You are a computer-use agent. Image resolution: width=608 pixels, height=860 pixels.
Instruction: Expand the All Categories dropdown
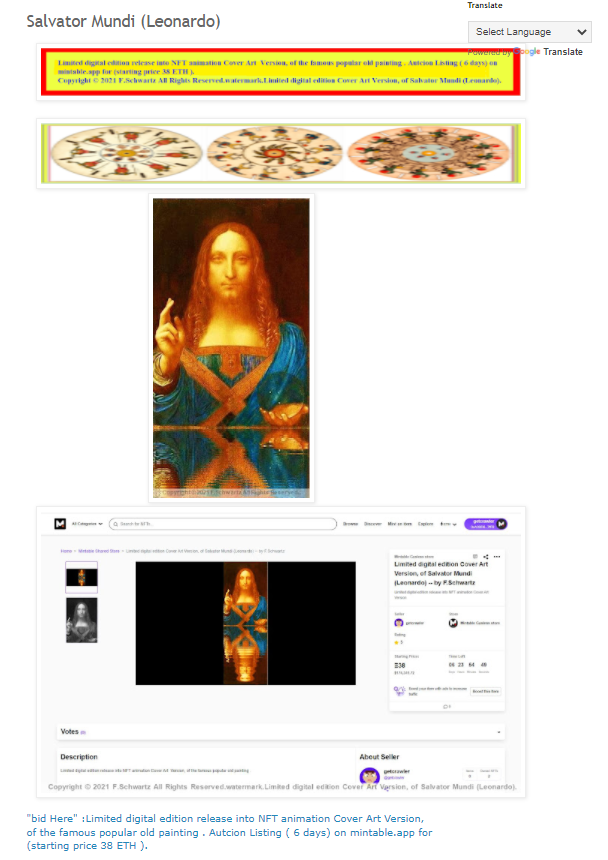[x=87, y=524]
